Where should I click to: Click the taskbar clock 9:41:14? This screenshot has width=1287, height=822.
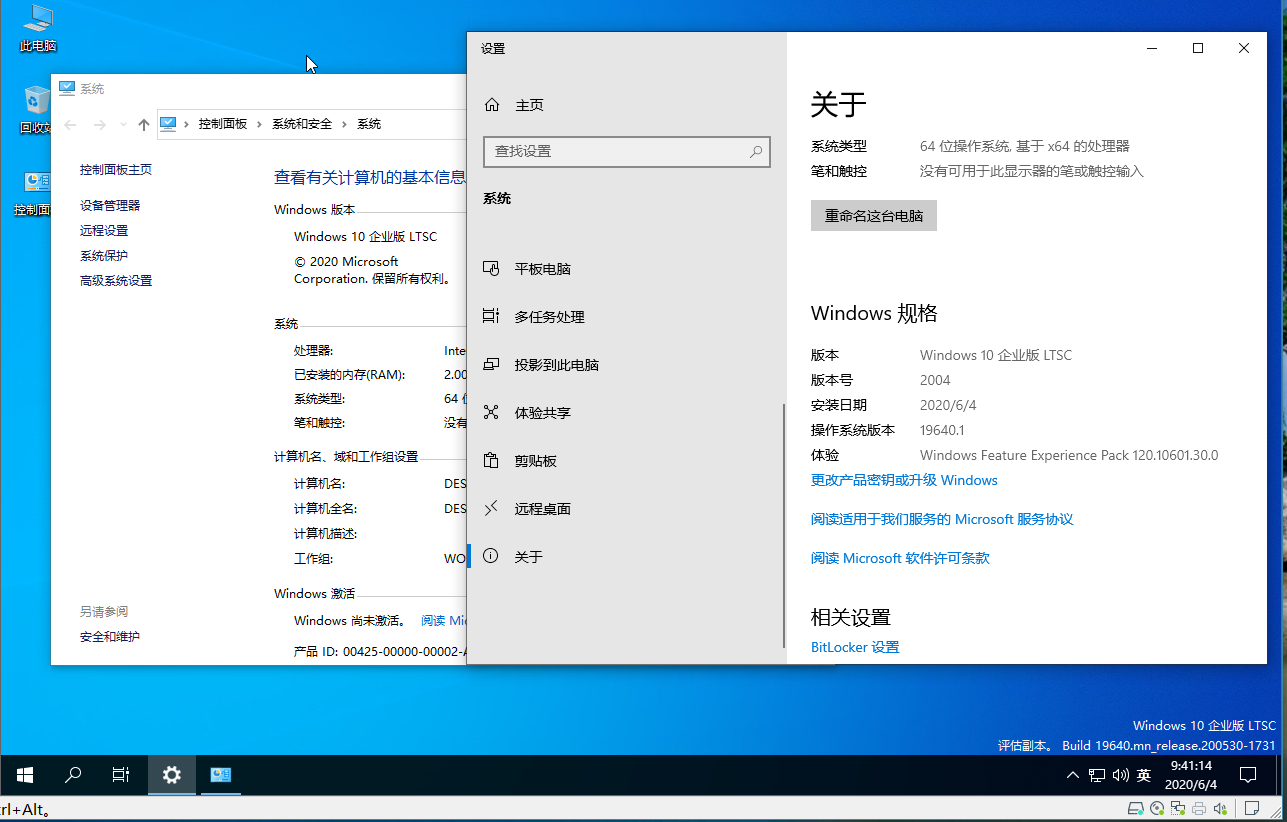(x=1191, y=775)
